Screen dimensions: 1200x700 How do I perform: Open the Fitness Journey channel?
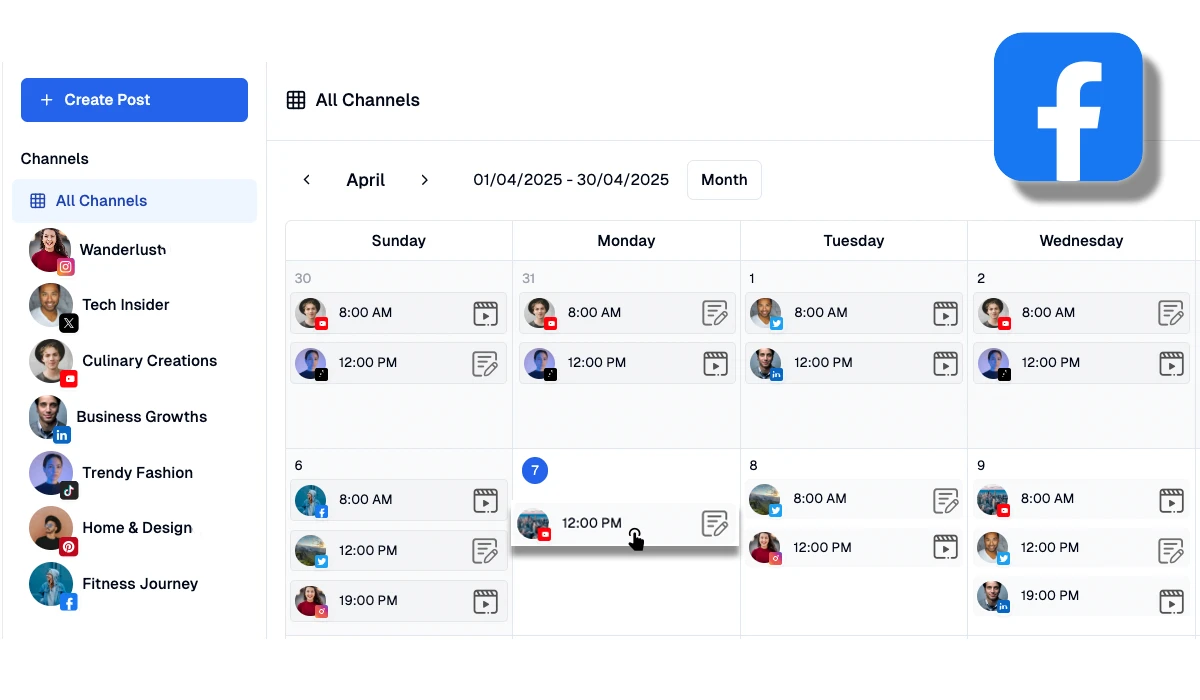pyautogui.click(x=113, y=584)
